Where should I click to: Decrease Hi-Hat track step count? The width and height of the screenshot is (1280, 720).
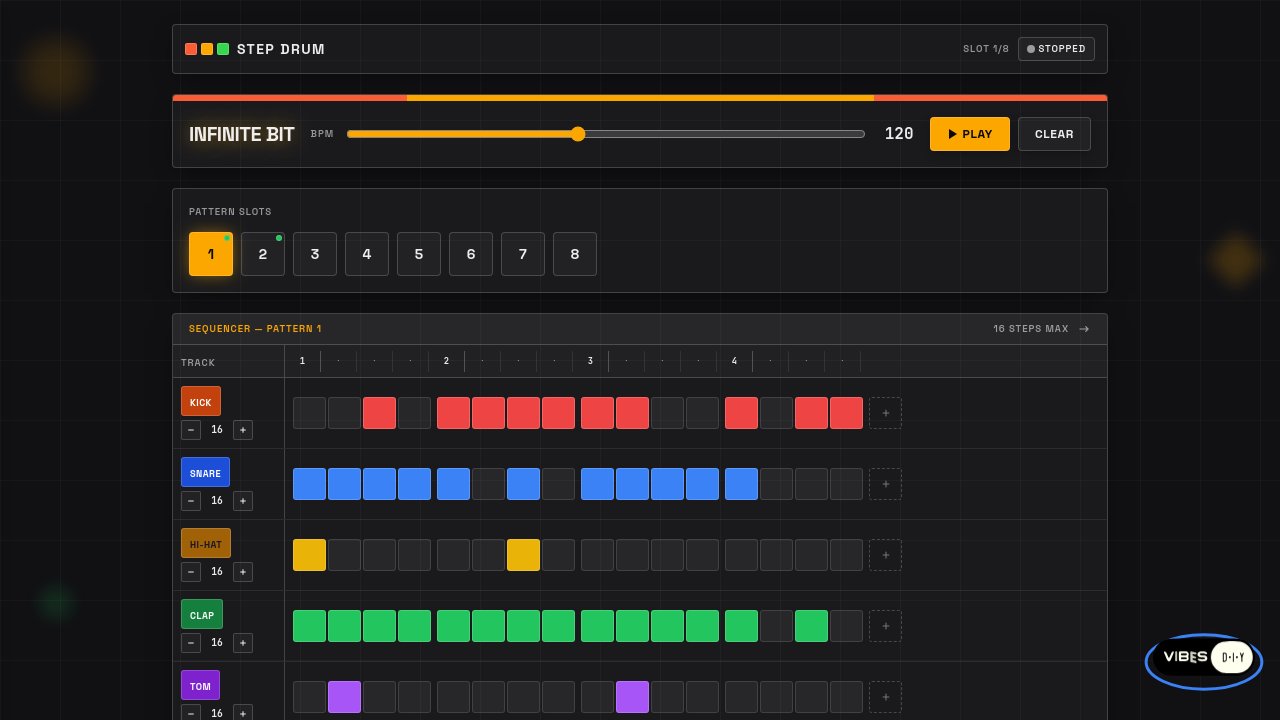point(191,572)
